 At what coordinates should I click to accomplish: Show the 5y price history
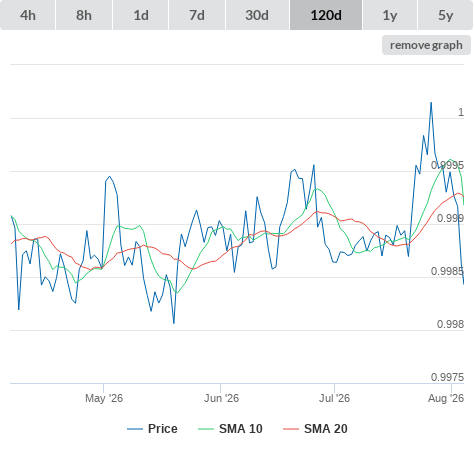coord(446,15)
